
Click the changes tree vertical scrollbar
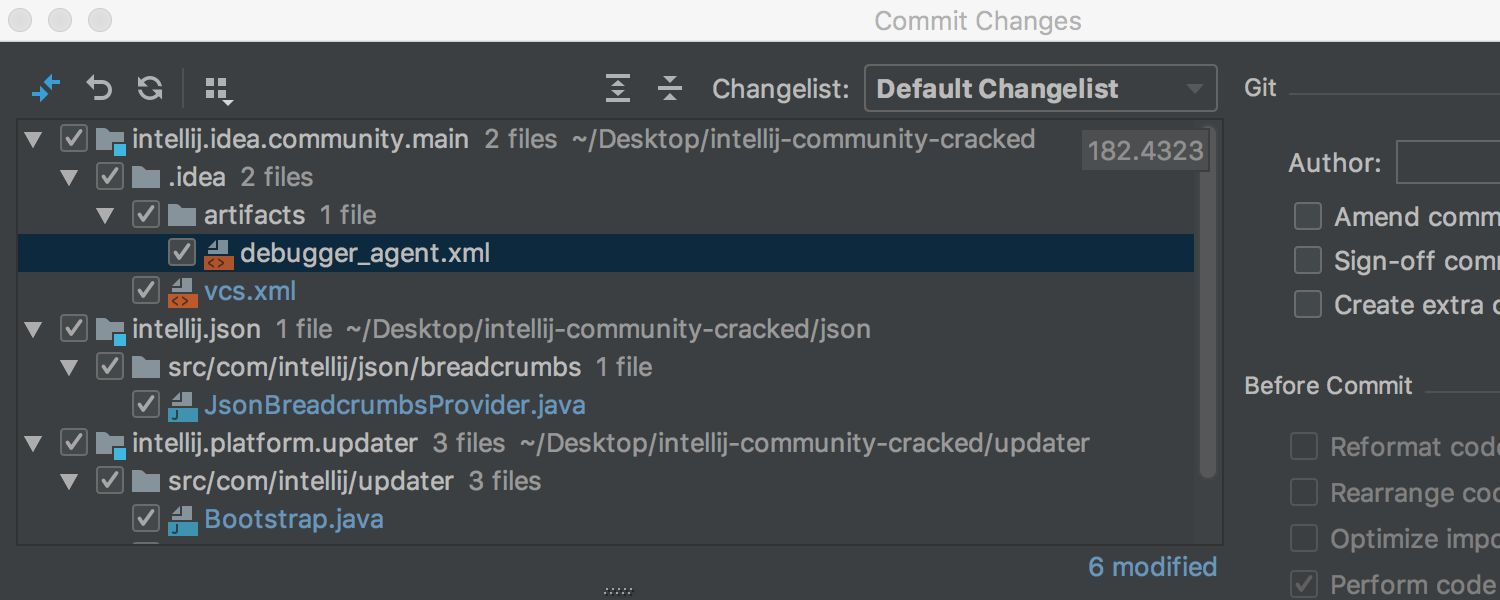coord(1207,303)
